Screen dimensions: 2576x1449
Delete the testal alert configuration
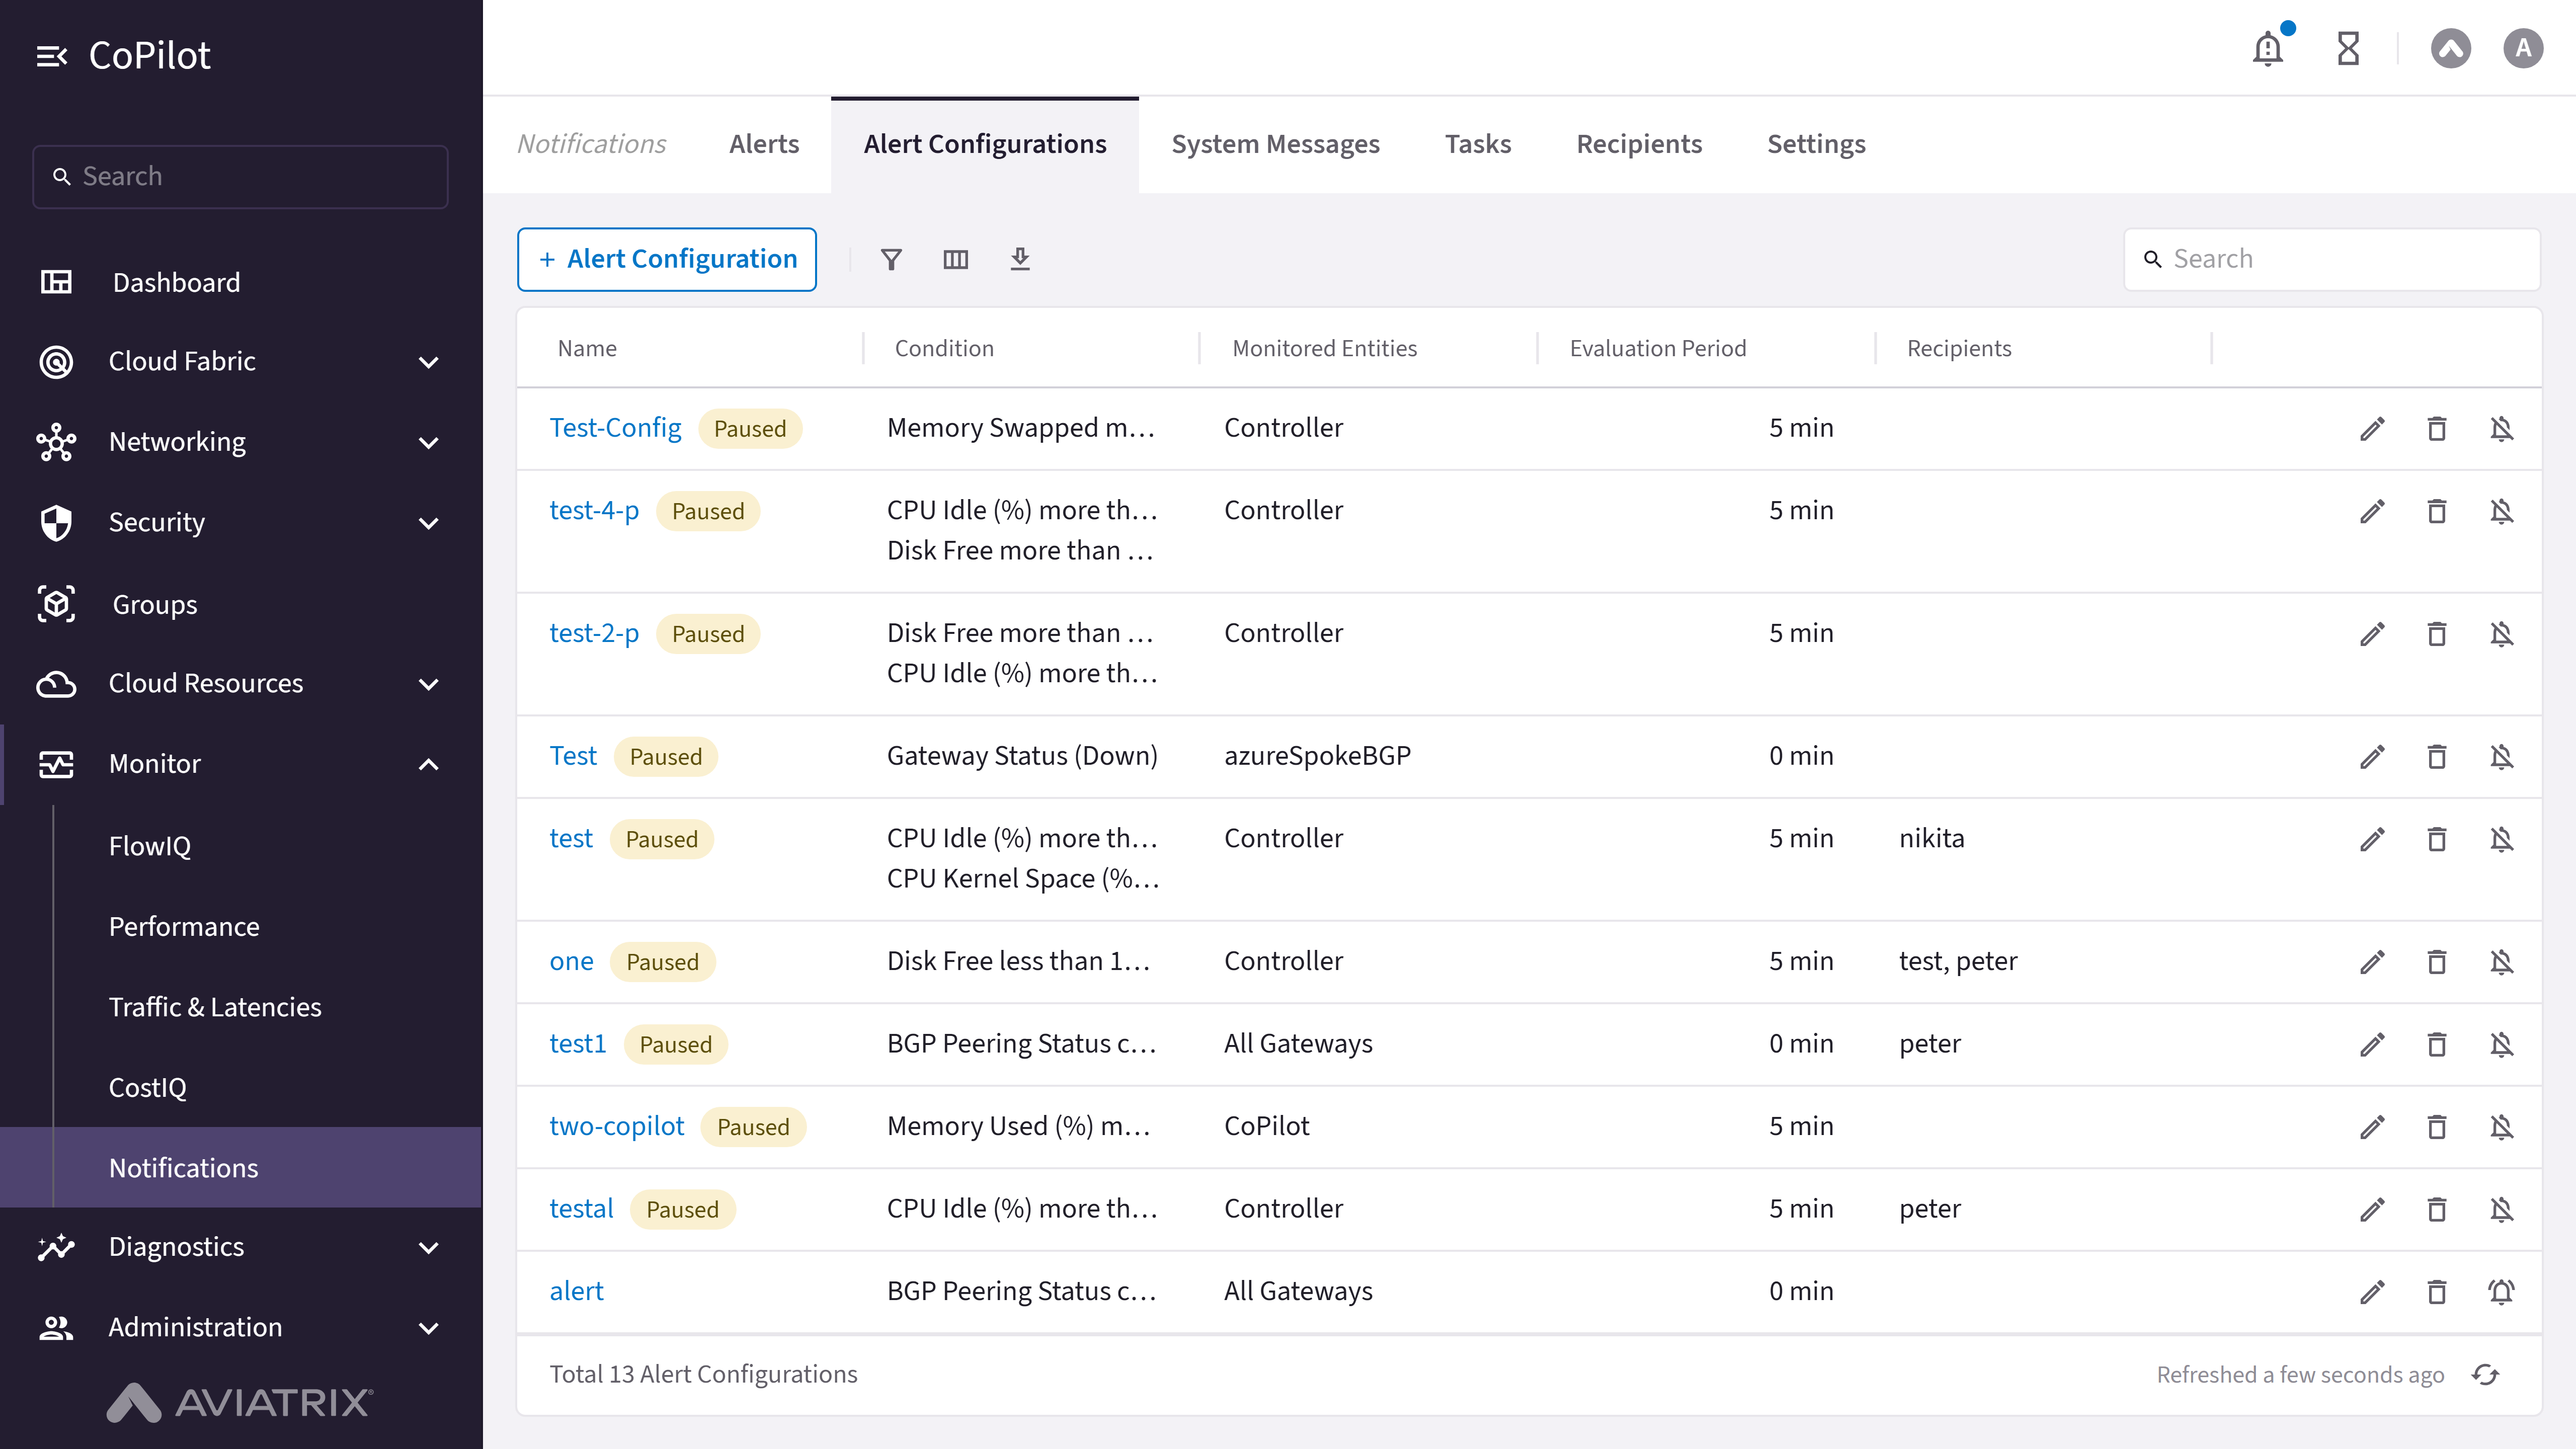(2437, 1210)
